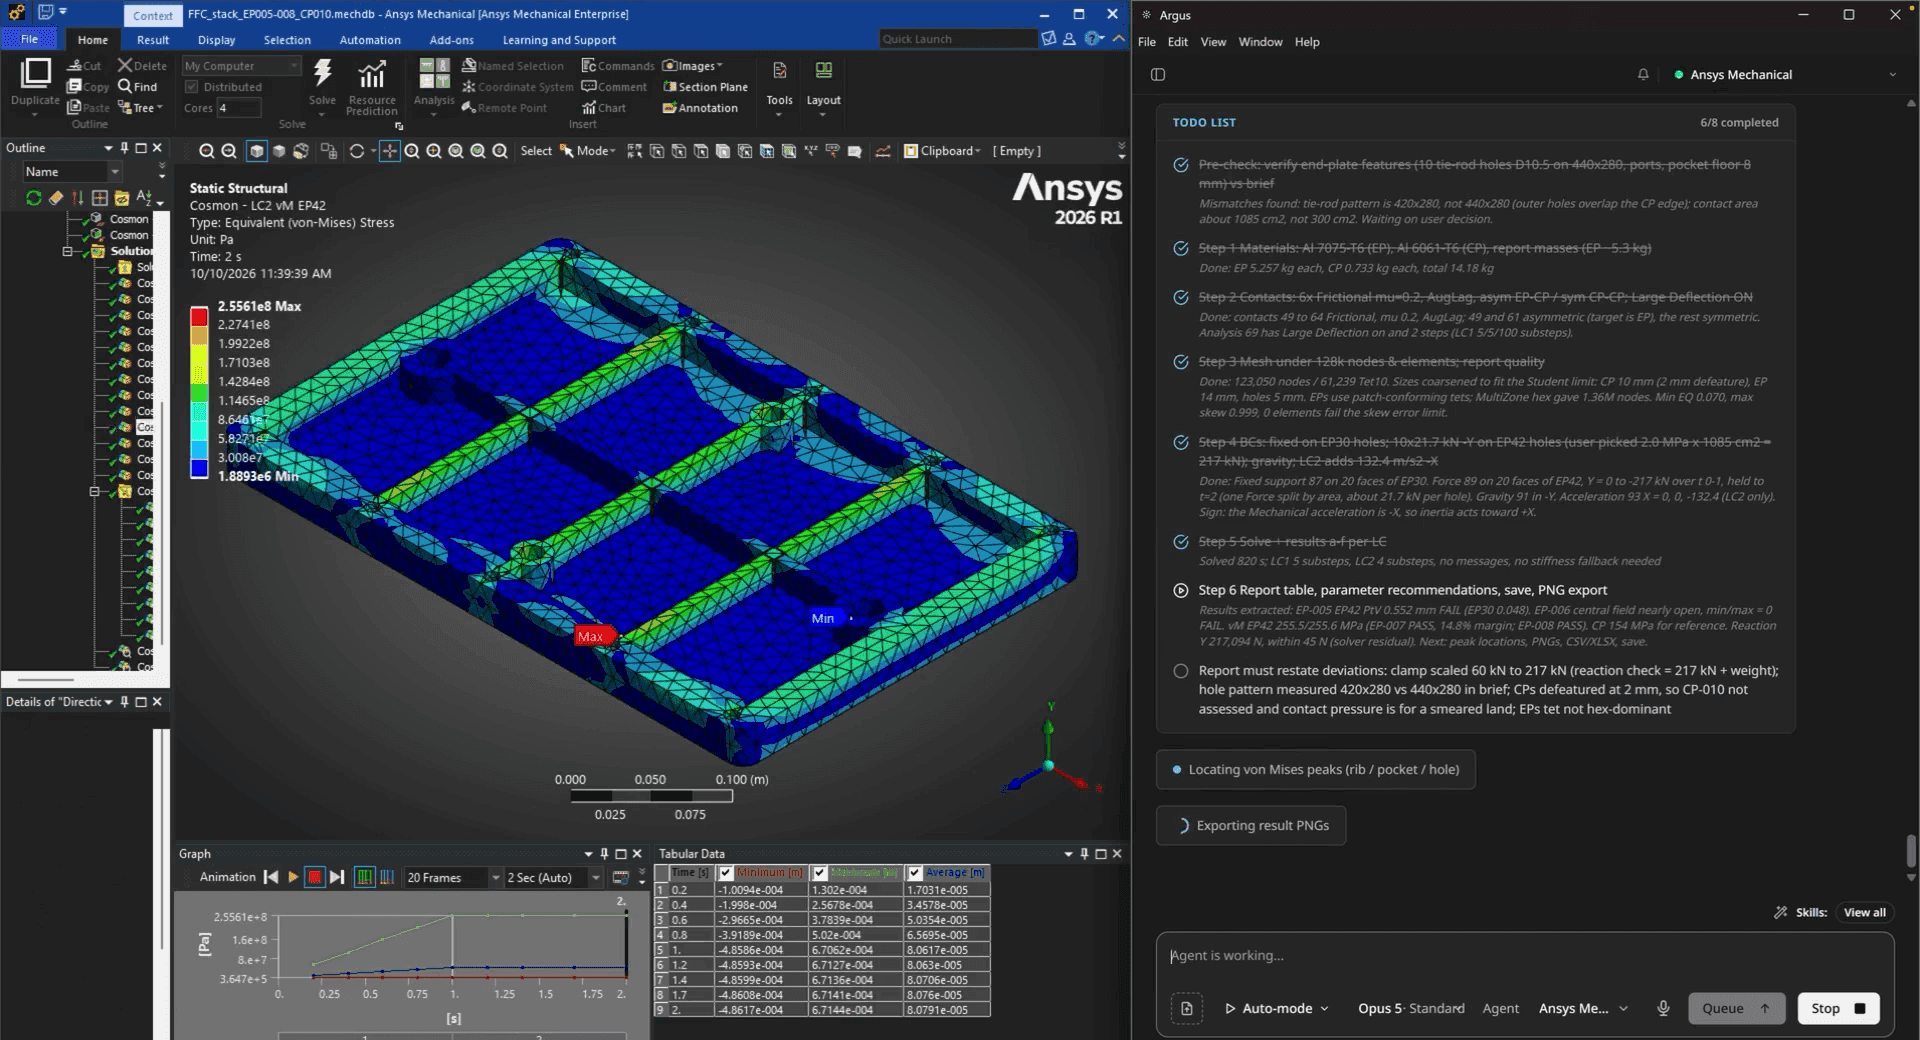1920x1040 pixels.
Task: Open the selection Mode dropdown
Action: tap(588, 151)
